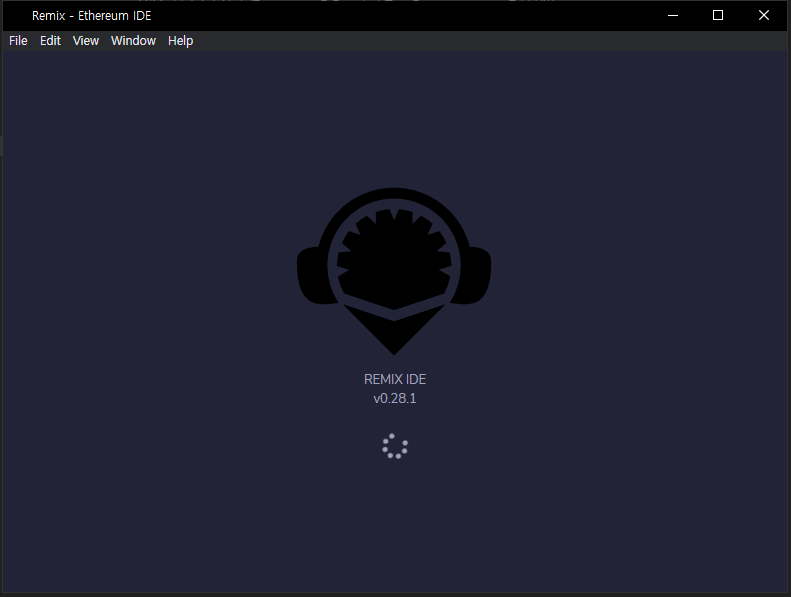Open the Help menu
This screenshot has height=597, width=791.
(181, 41)
